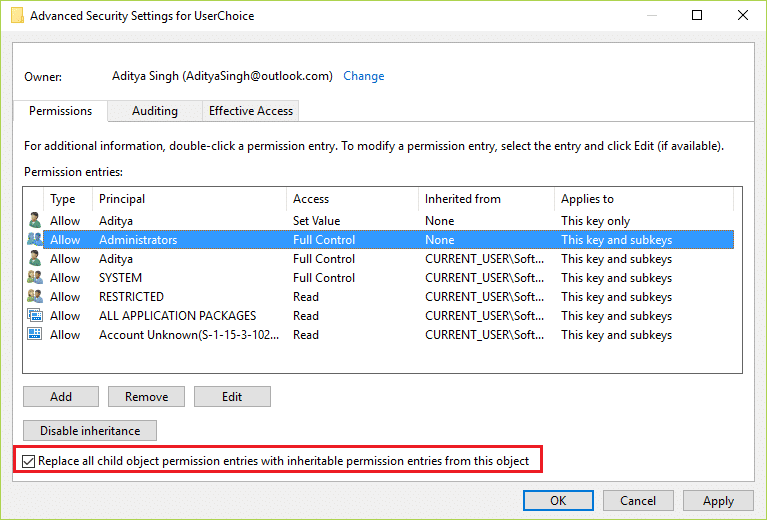Click the Account Unknown entry icon

point(34,334)
